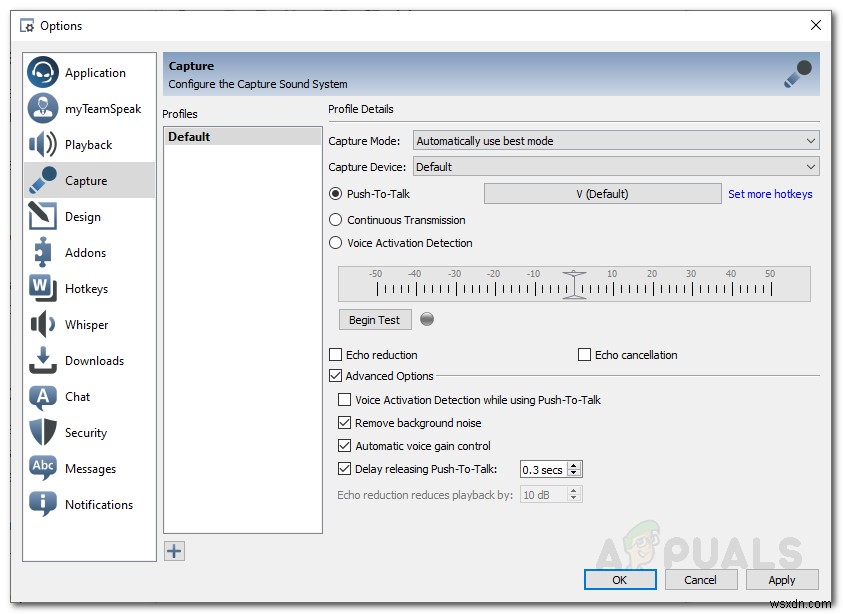Go to the Hotkeys section
This screenshot has width=843, height=614.
[x=41, y=288]
